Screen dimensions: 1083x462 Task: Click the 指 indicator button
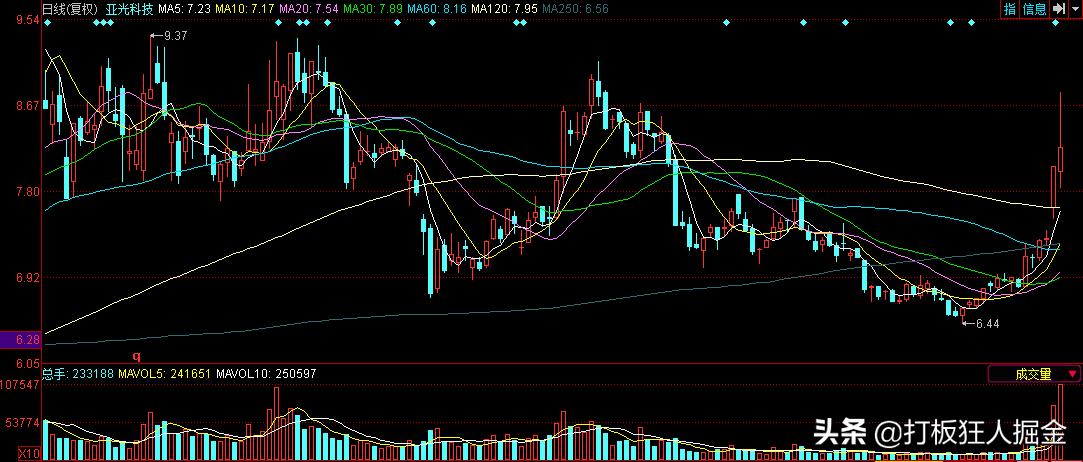[1010, 9]
